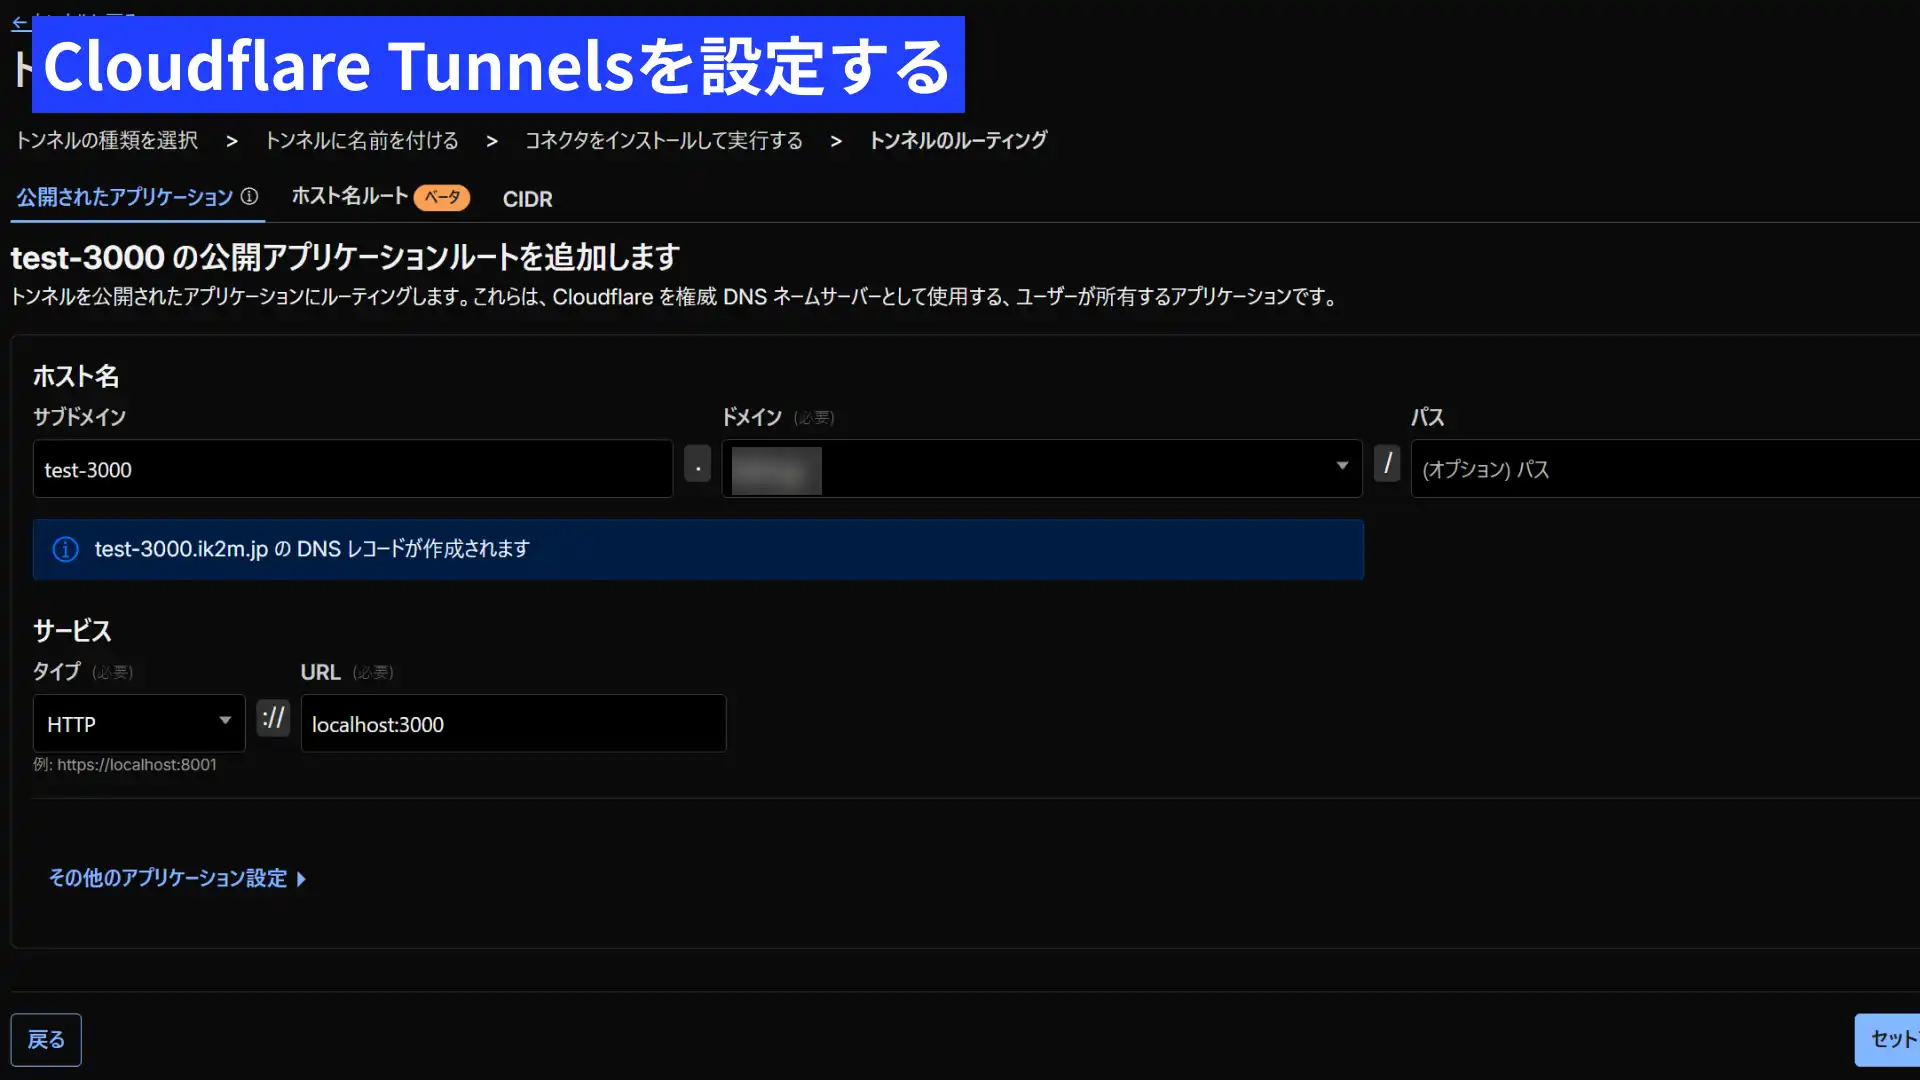Click the URL field with localhost:3000
The image size is (1920, 1080).
click(x=513, y=724)
